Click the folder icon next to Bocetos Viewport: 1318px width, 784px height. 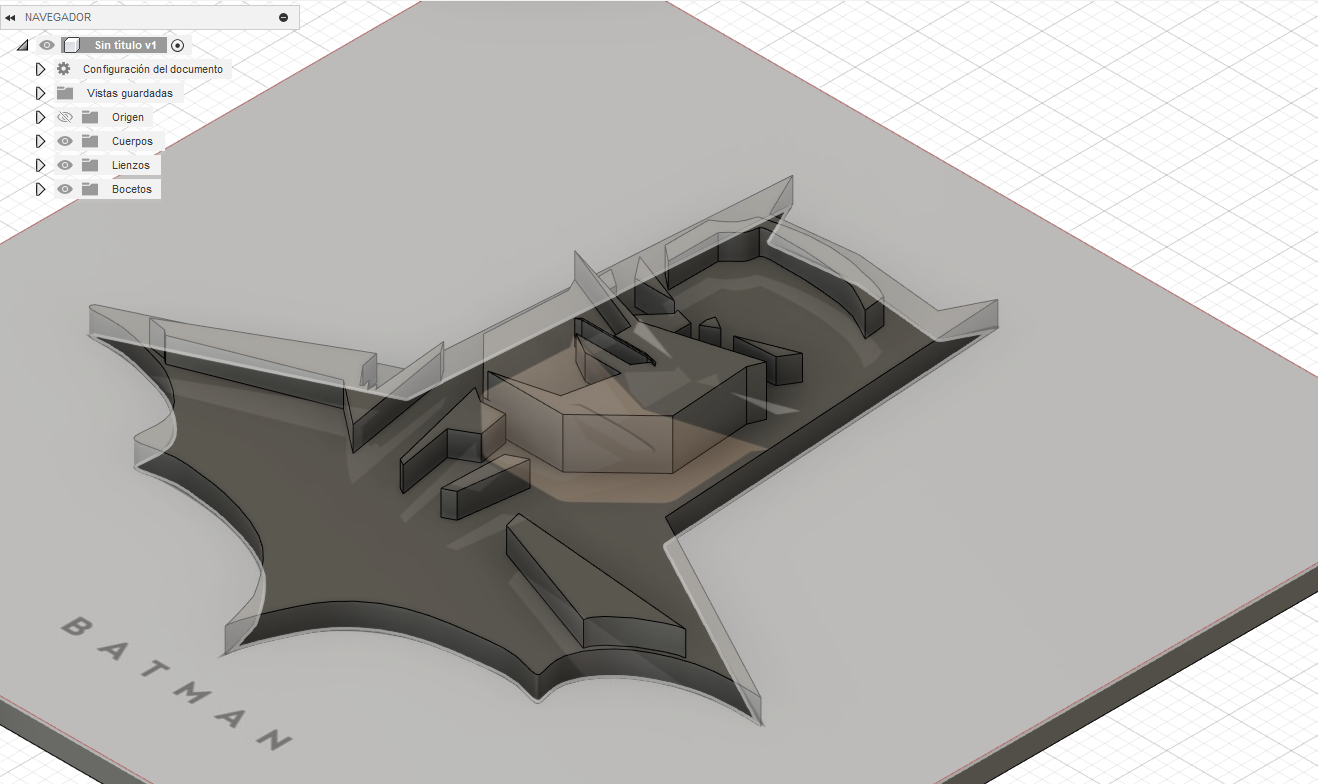pos(90,189)
